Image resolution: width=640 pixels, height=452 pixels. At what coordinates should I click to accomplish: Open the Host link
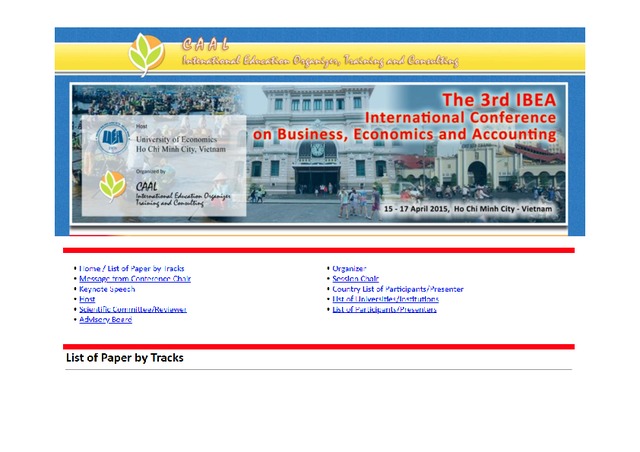click(88, 299)
